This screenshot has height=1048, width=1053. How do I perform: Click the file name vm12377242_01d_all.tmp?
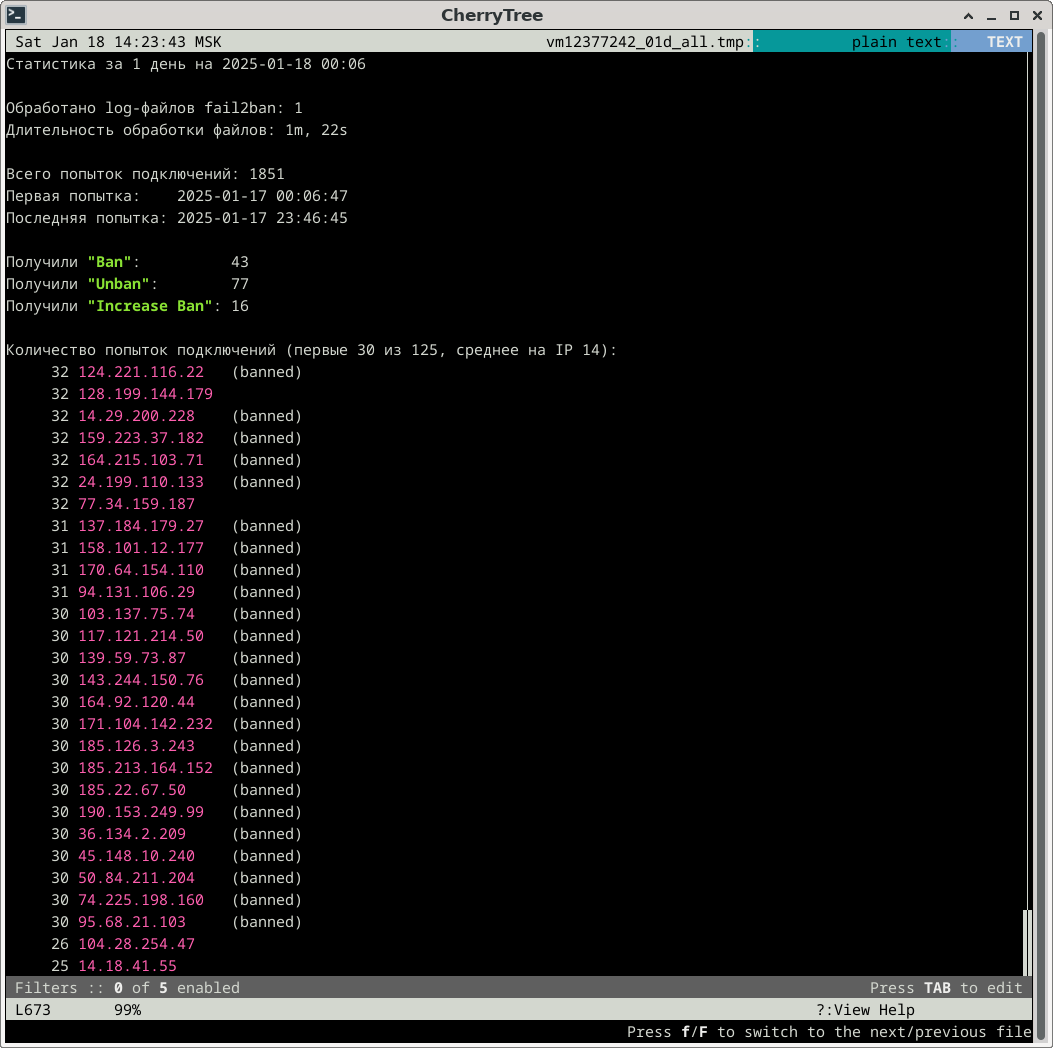tap(645, 42)
